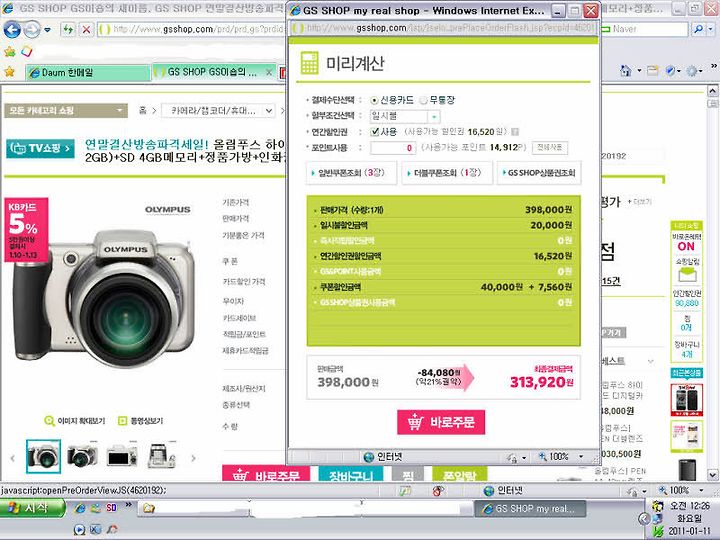Open the main browser zoom 100% dropdown
Screen dimensions: 720x540
coord(701,491)
